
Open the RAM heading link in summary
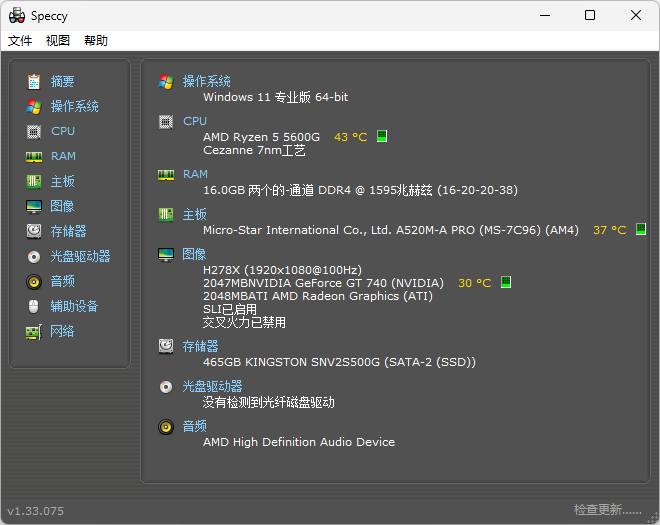click(x=195, y=174)
